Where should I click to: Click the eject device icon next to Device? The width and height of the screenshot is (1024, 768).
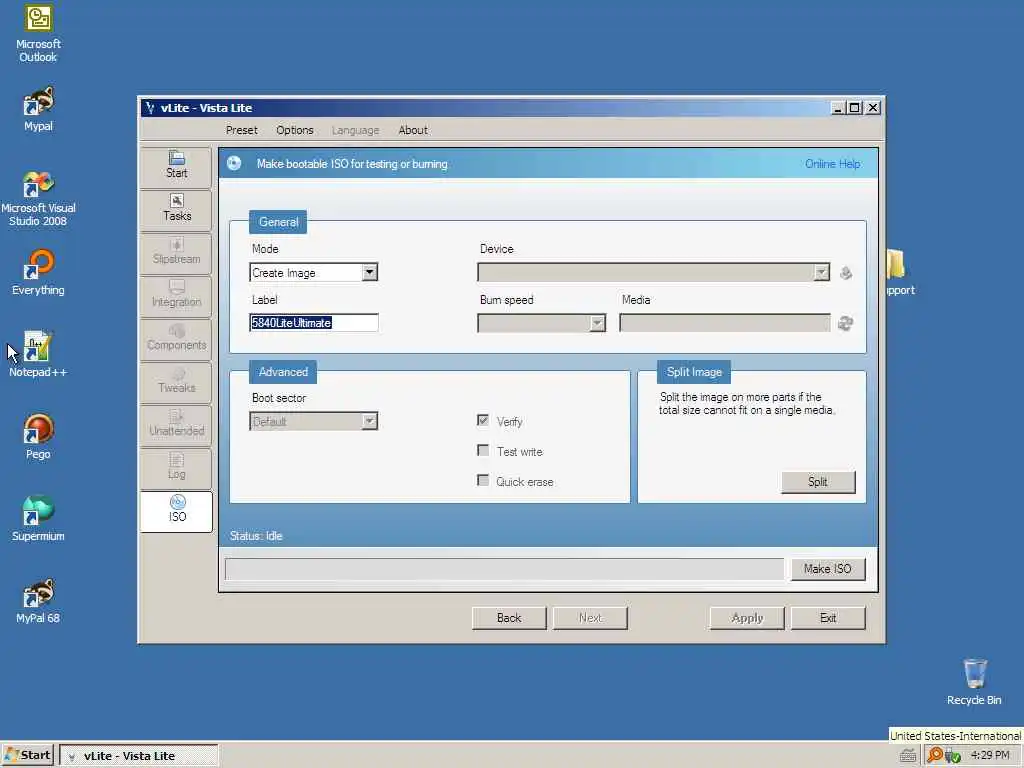[x=846, y=272]
